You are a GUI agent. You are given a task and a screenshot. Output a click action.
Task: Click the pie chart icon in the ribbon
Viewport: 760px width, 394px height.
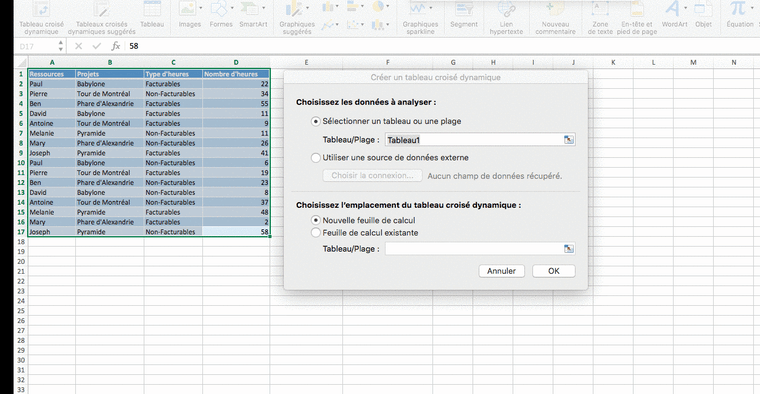379,6
